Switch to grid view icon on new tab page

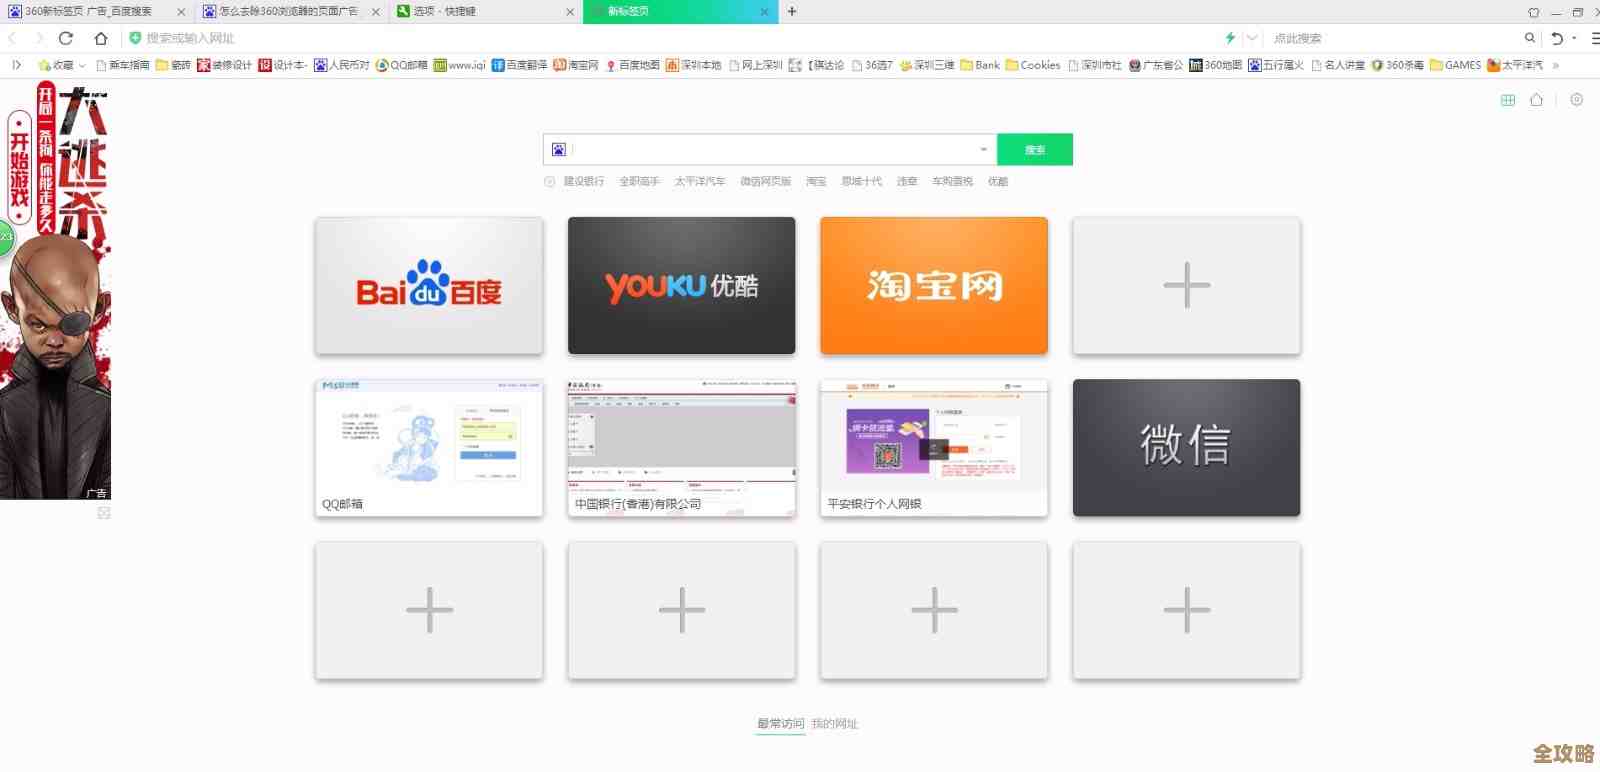[1508, 100]
